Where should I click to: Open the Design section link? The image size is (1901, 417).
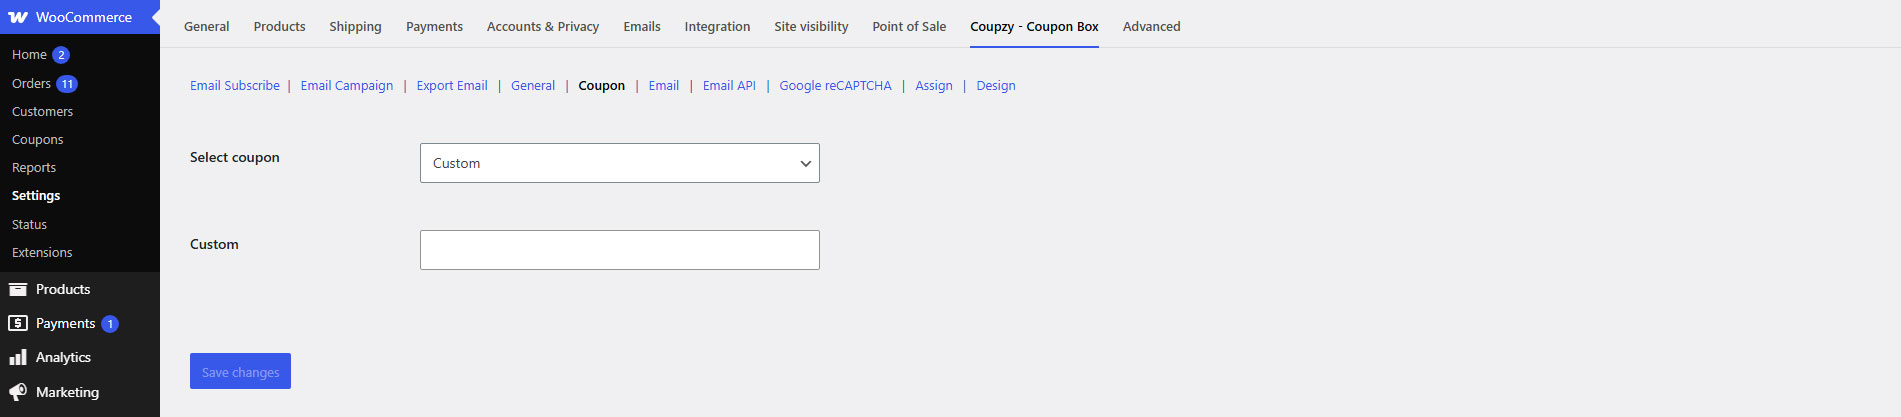point(996,86)
